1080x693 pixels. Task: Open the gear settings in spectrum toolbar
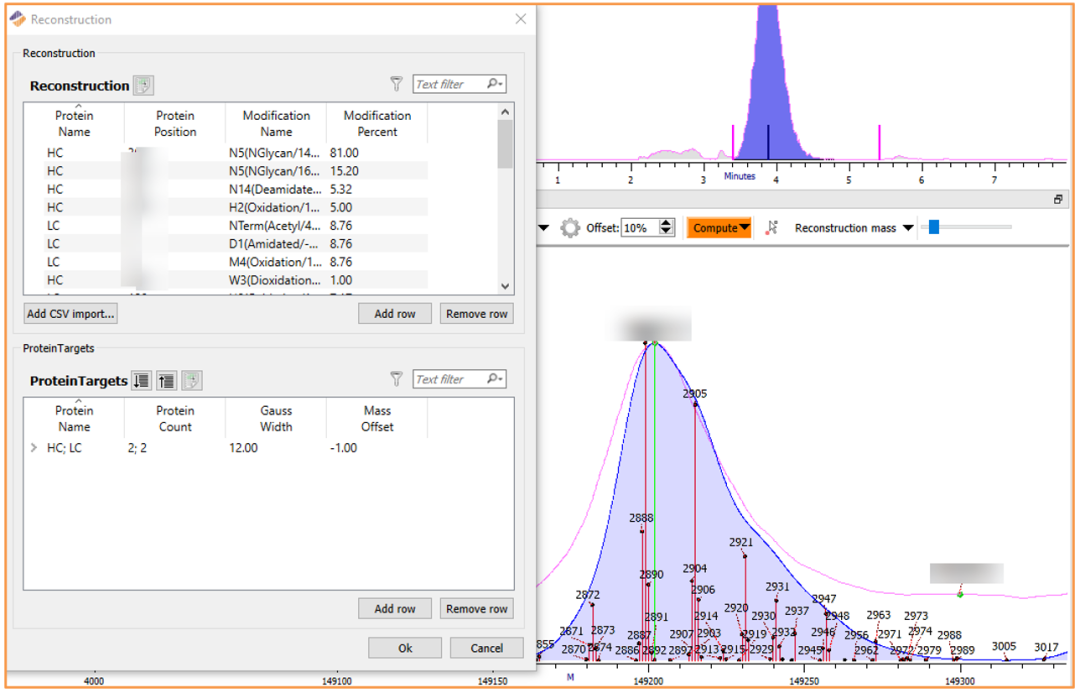coord(570,228)
